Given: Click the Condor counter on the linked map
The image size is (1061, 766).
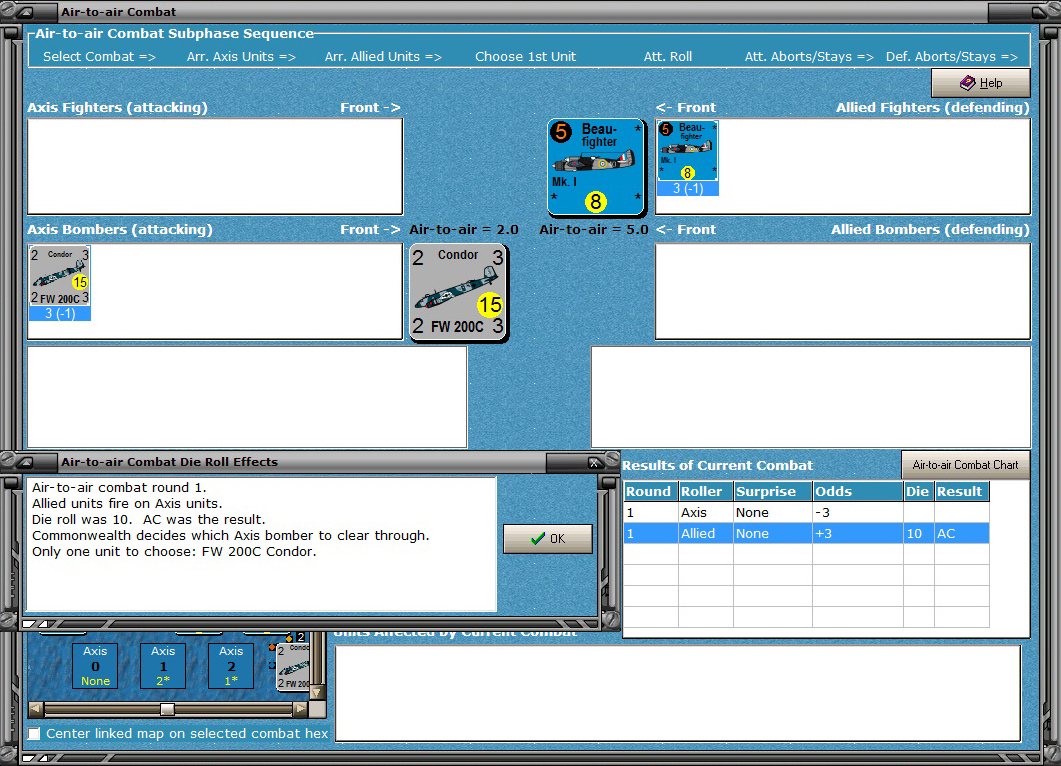Looking at the screenshot, I should click(292, 667).
